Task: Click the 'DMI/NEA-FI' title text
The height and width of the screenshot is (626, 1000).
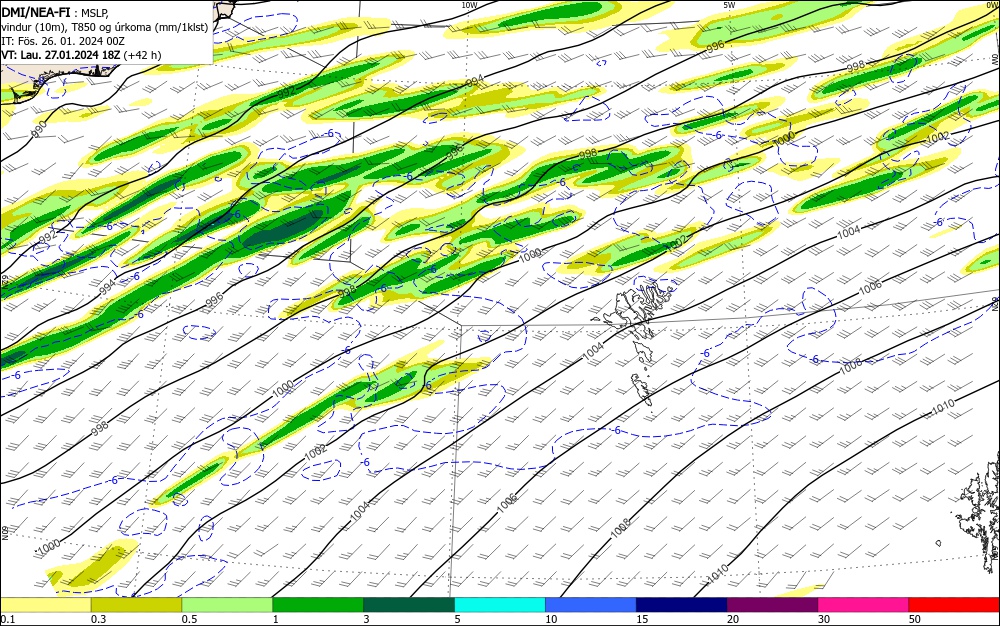Action: coord(35,13)
